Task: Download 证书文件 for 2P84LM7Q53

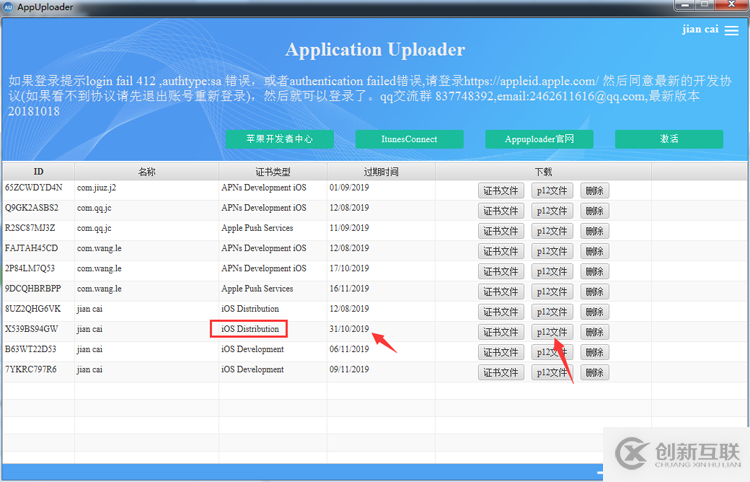Action: coord(501,272)
